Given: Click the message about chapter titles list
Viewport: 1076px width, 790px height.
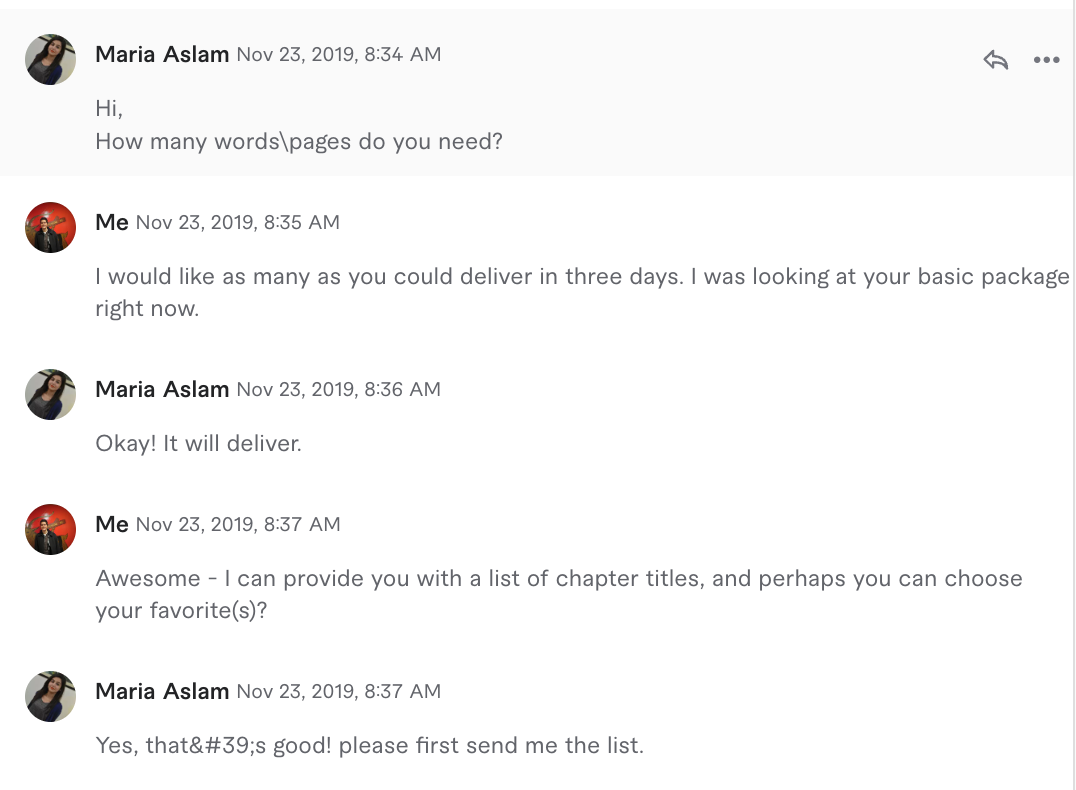Looking at the screenshot, I should (x=558, y=579).
